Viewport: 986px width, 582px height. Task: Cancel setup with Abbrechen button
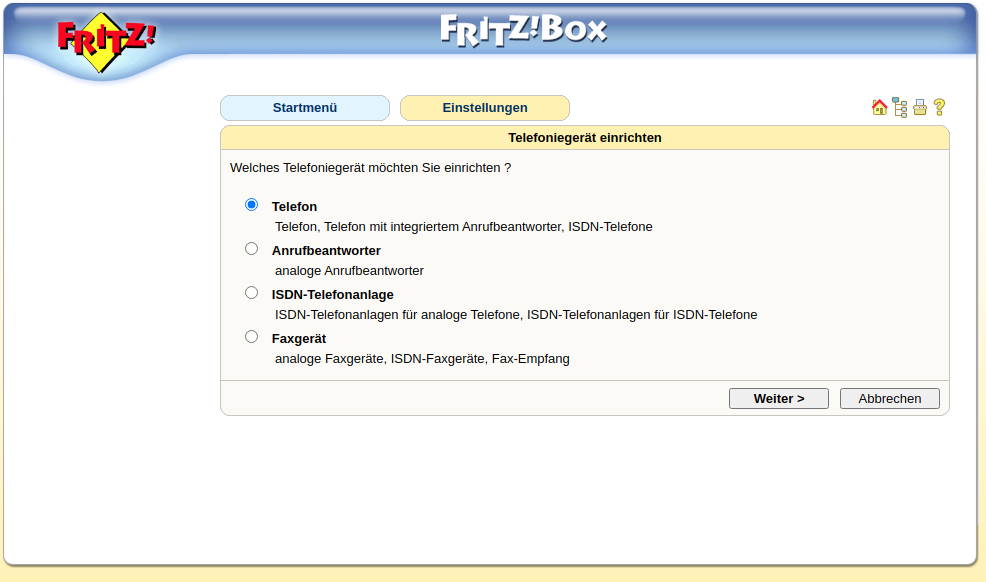[x=890, y=398]
